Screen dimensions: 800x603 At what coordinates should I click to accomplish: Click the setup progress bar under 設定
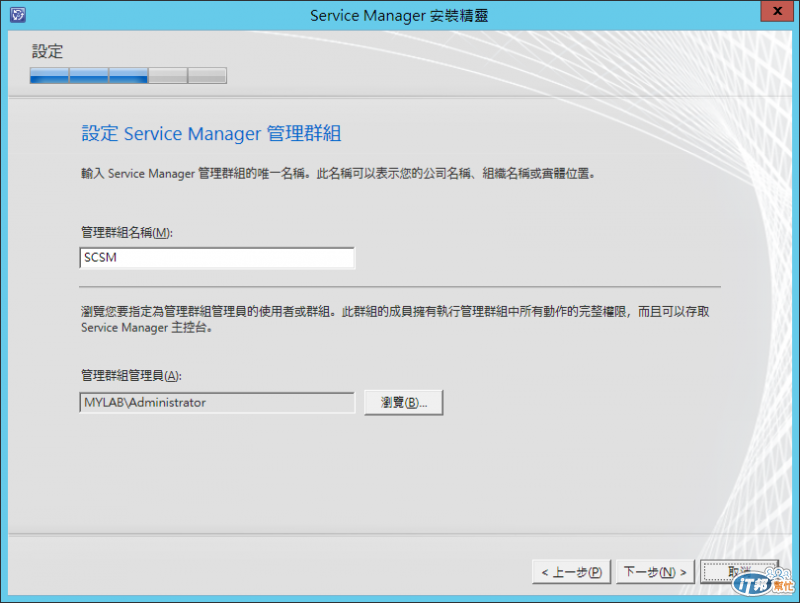pyautogui.click(x=128, y=76)
